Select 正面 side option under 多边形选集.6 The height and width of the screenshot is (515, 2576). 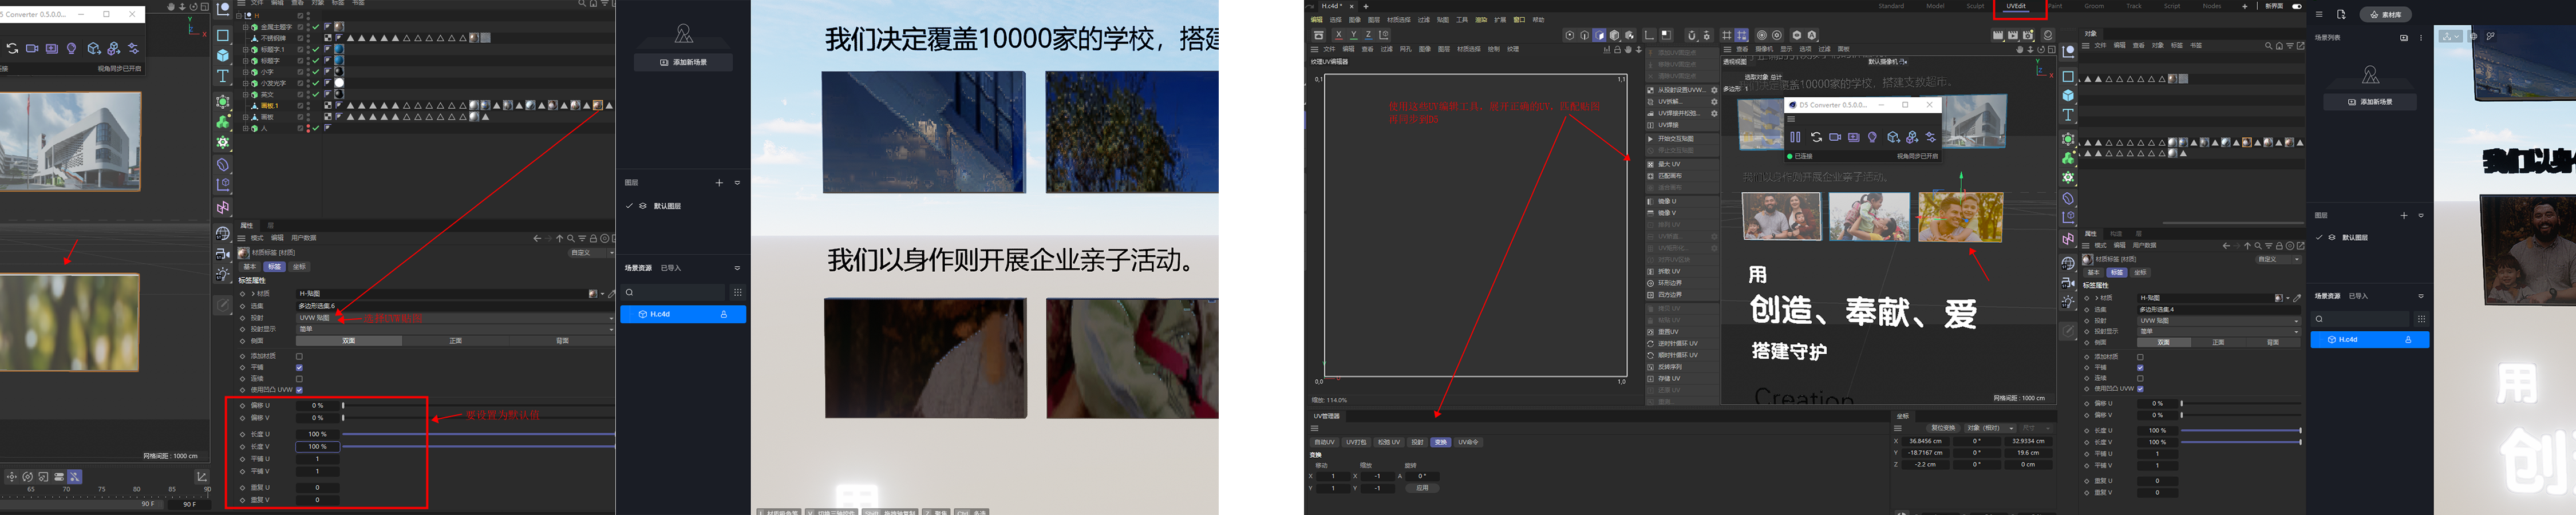pos(455,341)
